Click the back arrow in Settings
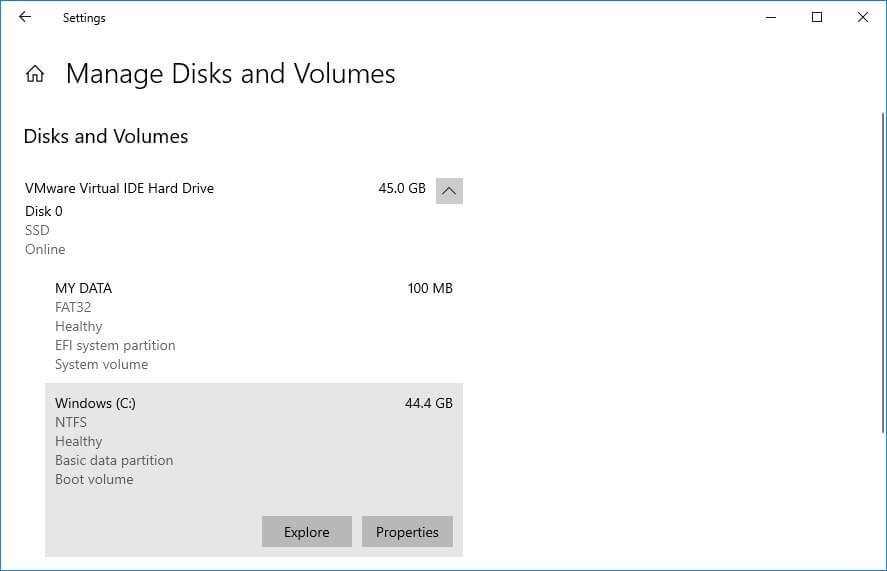The image size is (887, 571). tap(25, 17)
